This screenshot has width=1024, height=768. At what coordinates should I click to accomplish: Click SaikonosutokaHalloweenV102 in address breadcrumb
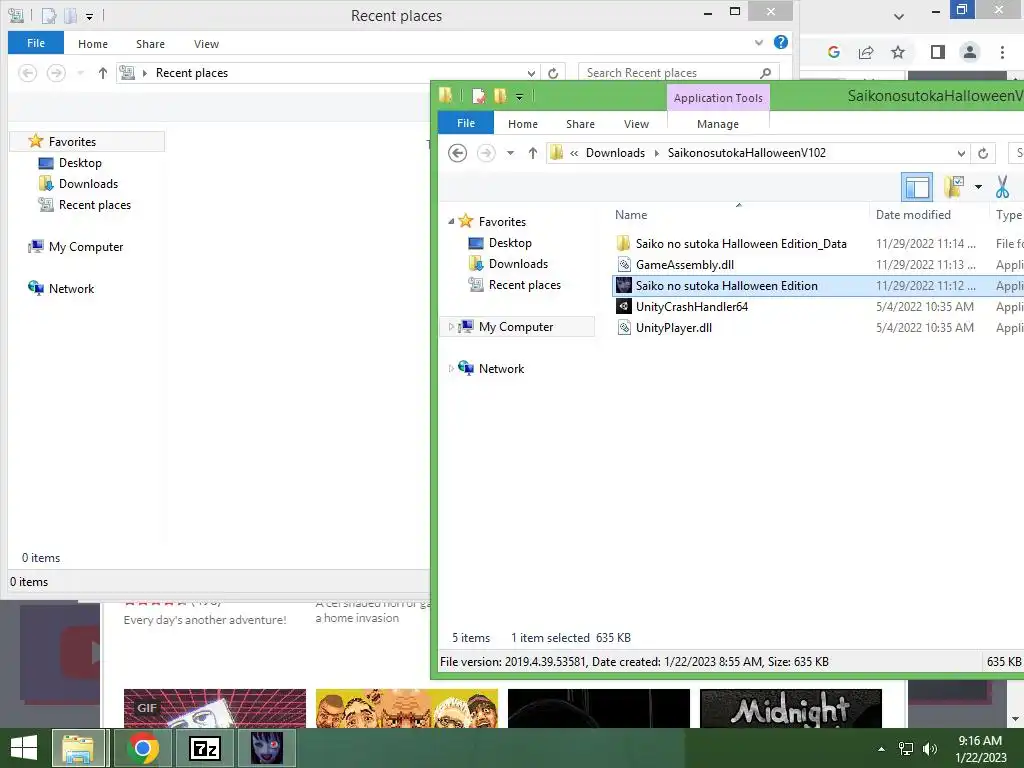(x=746, y=153)
